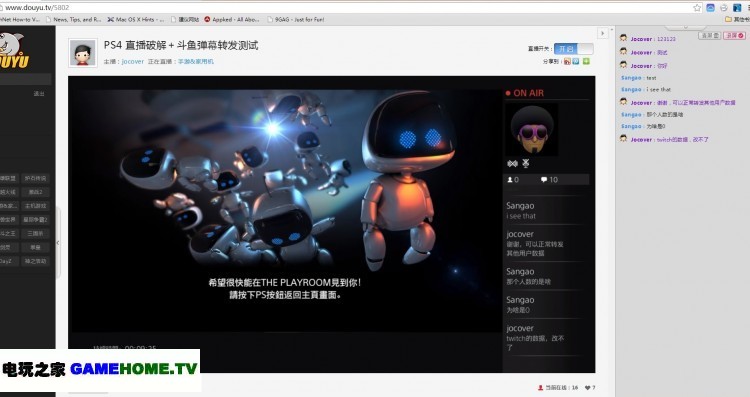Click the online viewers person icon
Viewport: 750px width, 397px height.
[x=540, y=387]
